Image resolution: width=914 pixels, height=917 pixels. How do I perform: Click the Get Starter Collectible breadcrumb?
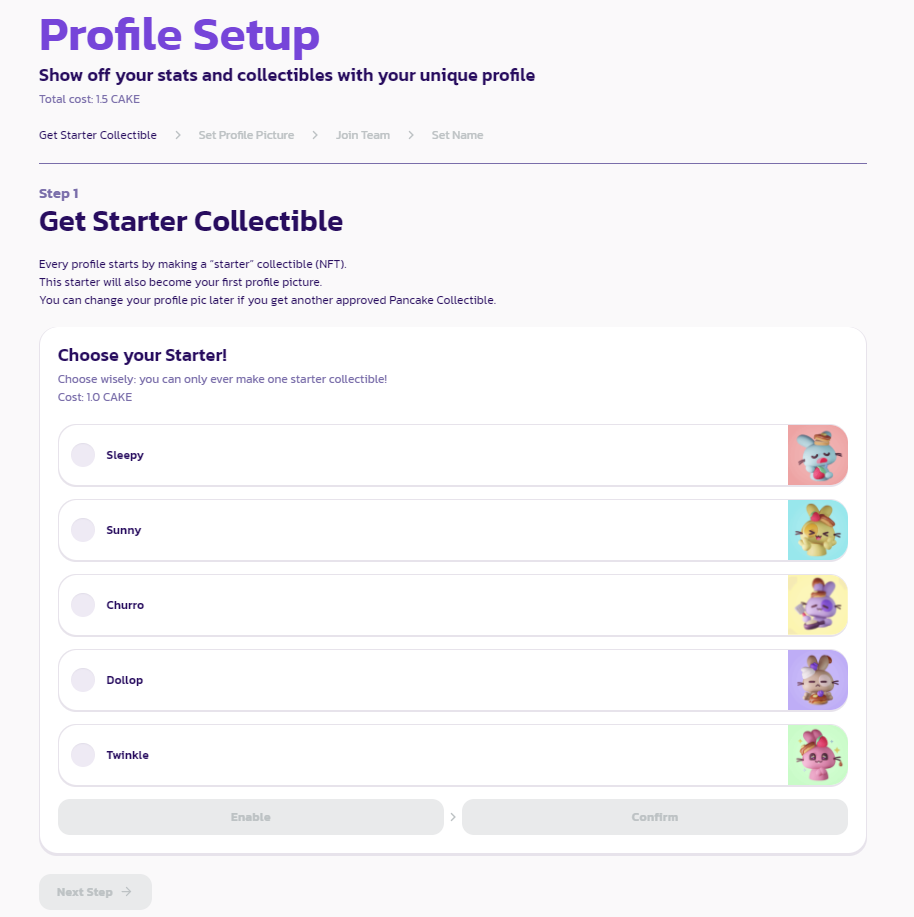click(98, 135)
